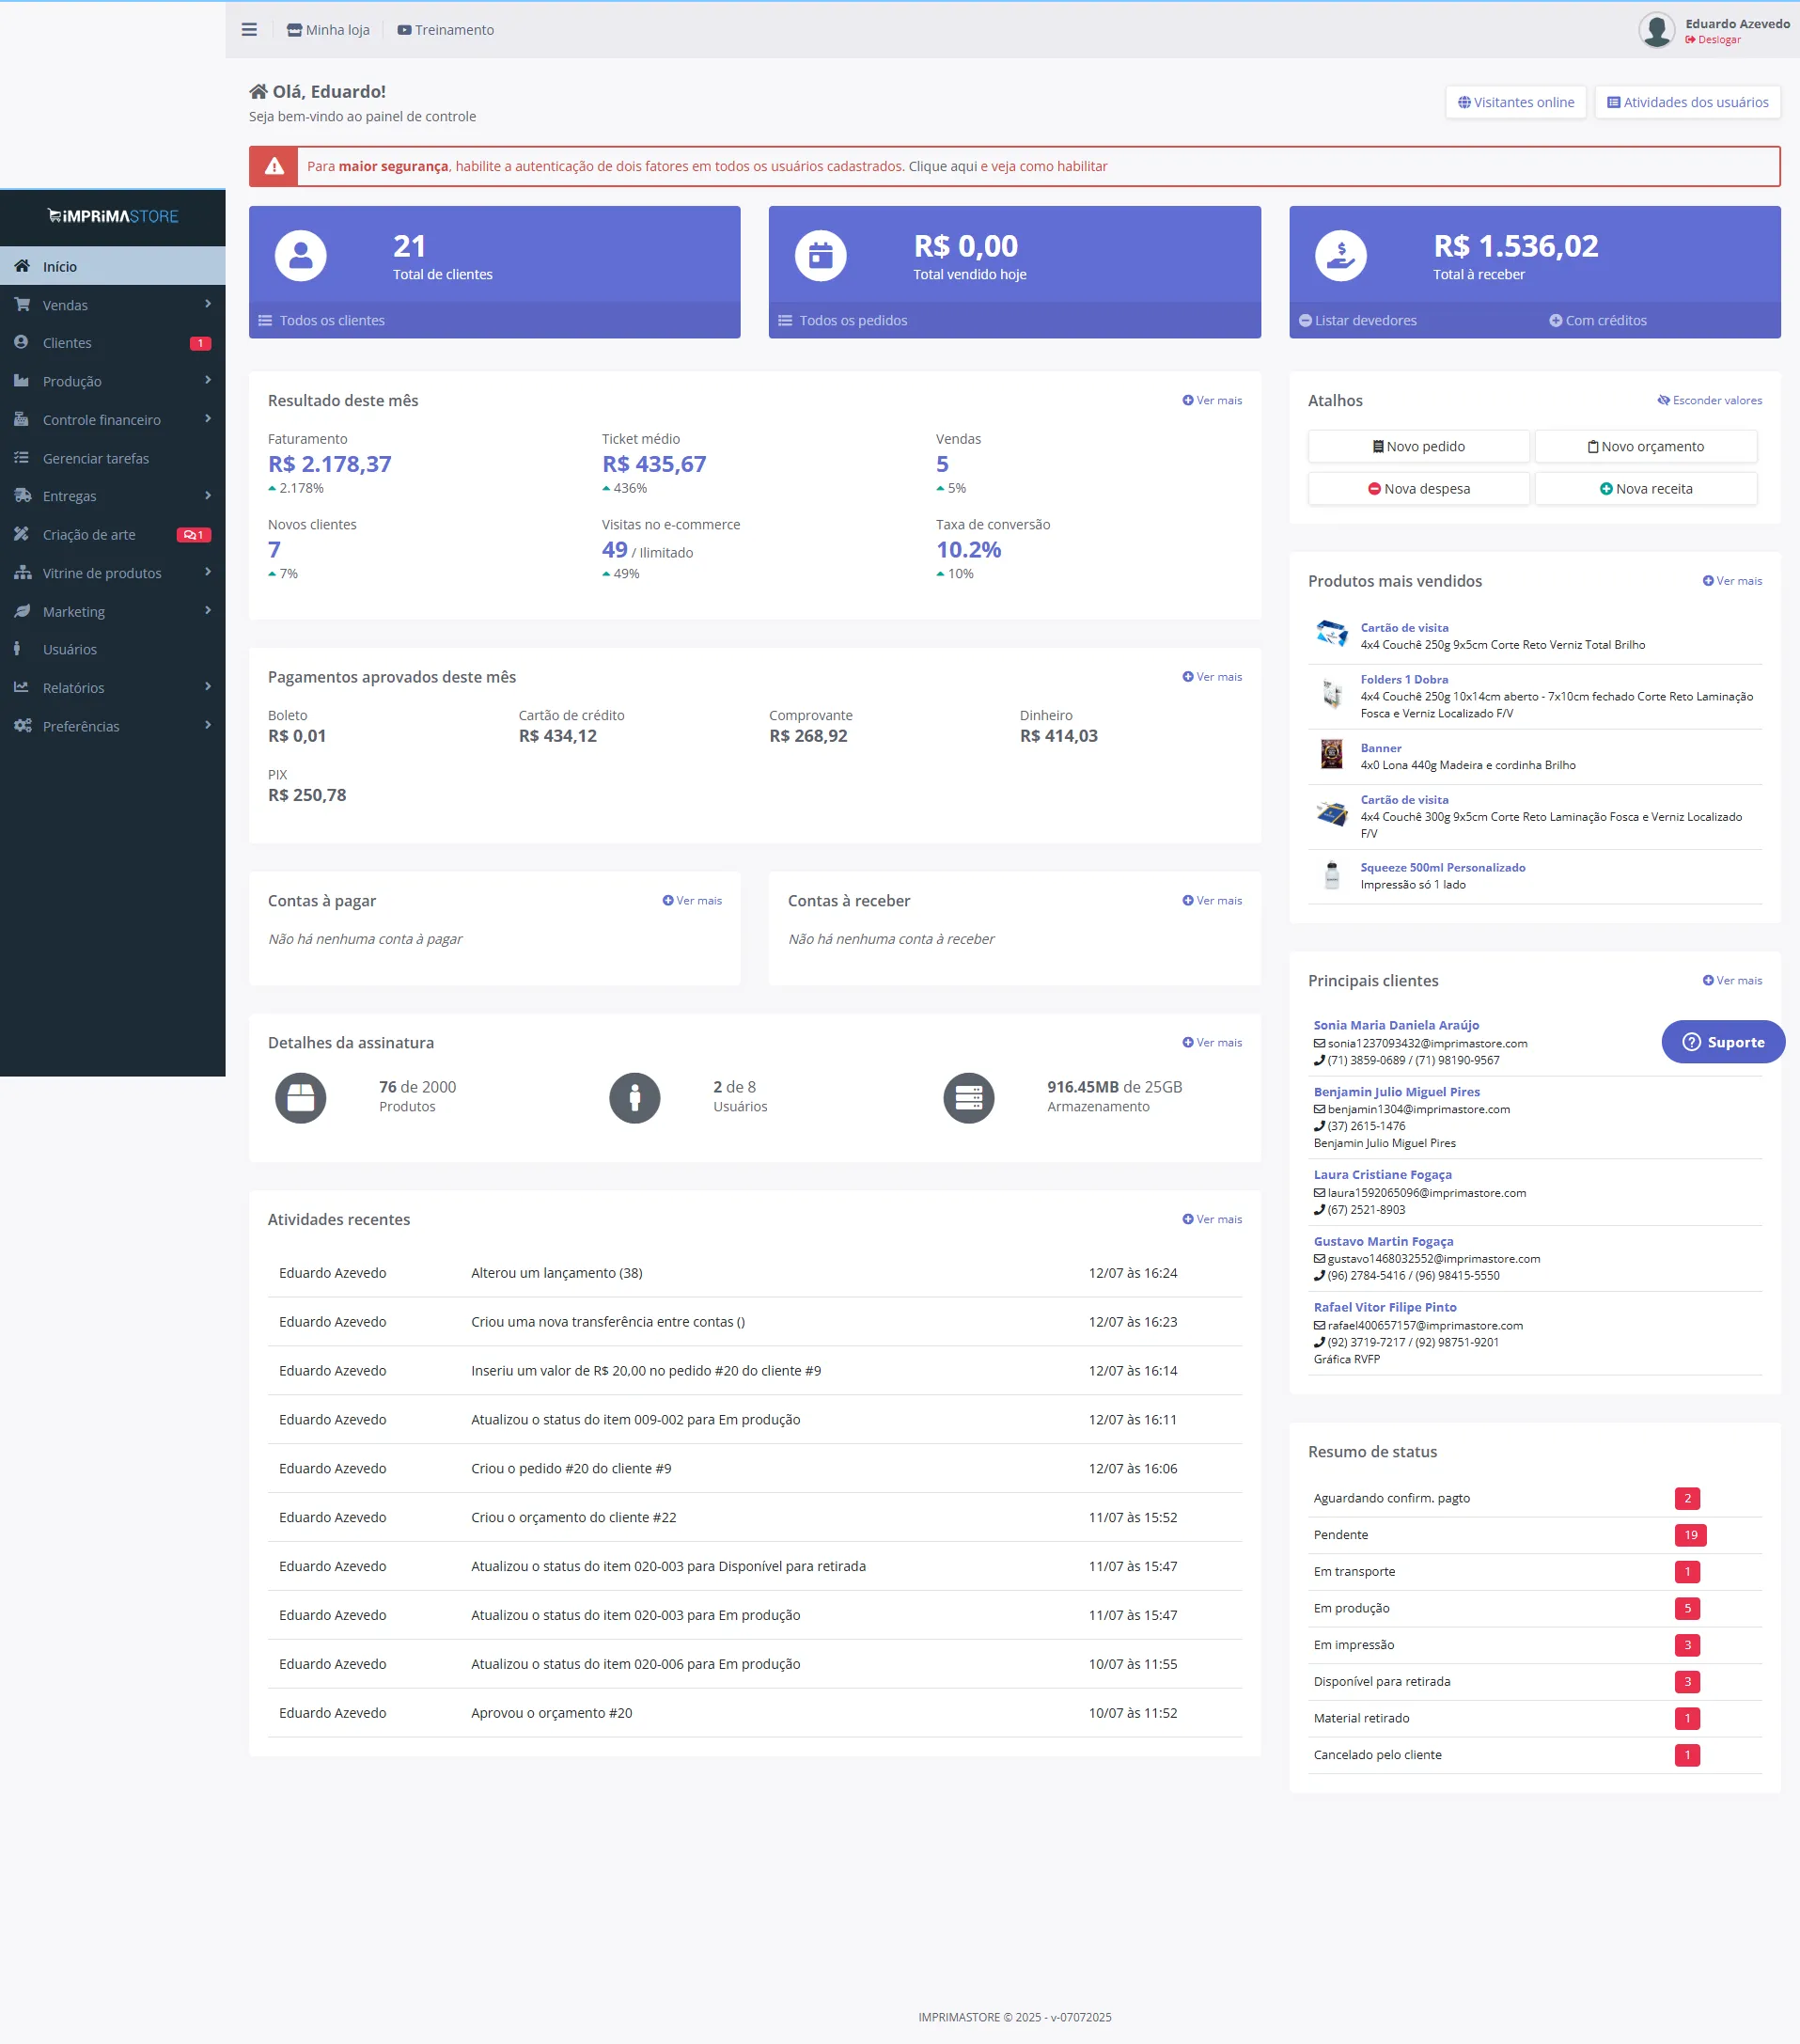Open Gerenciar tarefas from the sidebar
Screen dimensions: 1800x2044
point(95,458)
